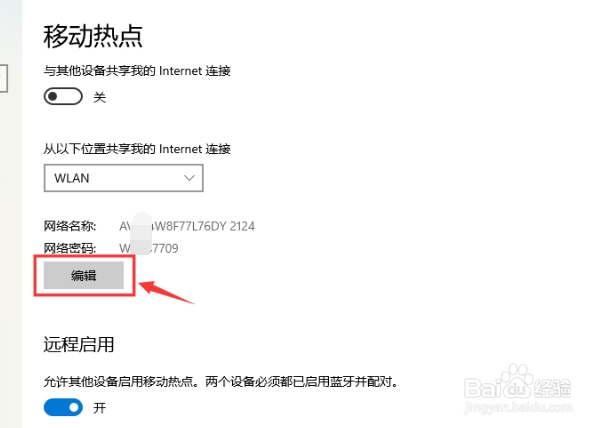
Task: Open the WLAN connection dropdown
Action: [x=124, y=178]
